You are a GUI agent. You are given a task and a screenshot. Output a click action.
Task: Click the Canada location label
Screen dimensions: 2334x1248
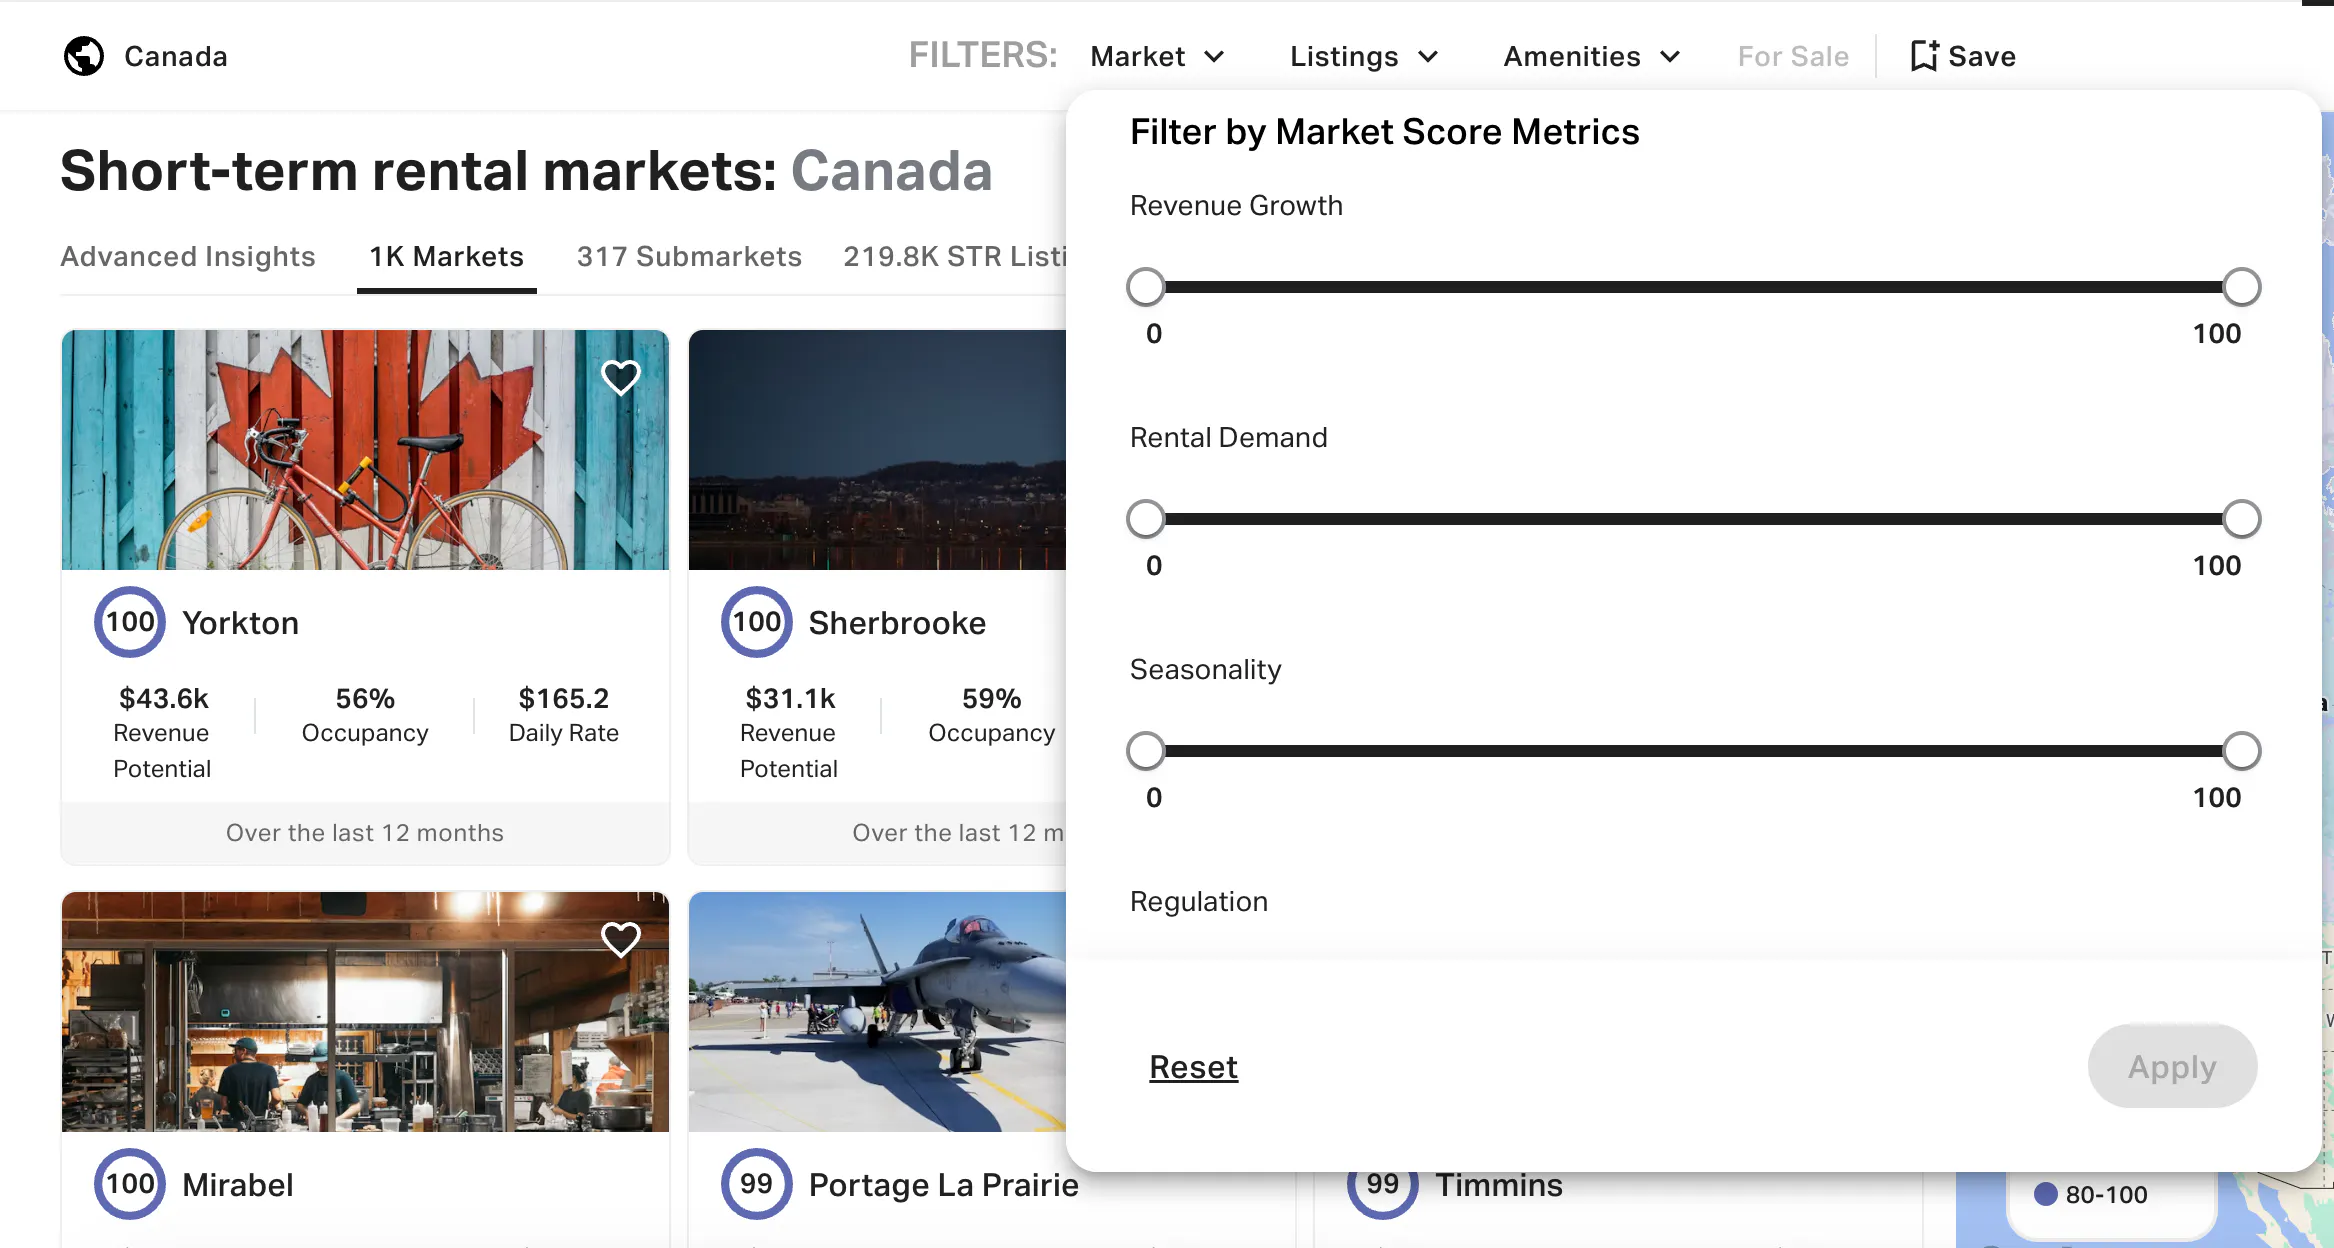coord(176,56)
